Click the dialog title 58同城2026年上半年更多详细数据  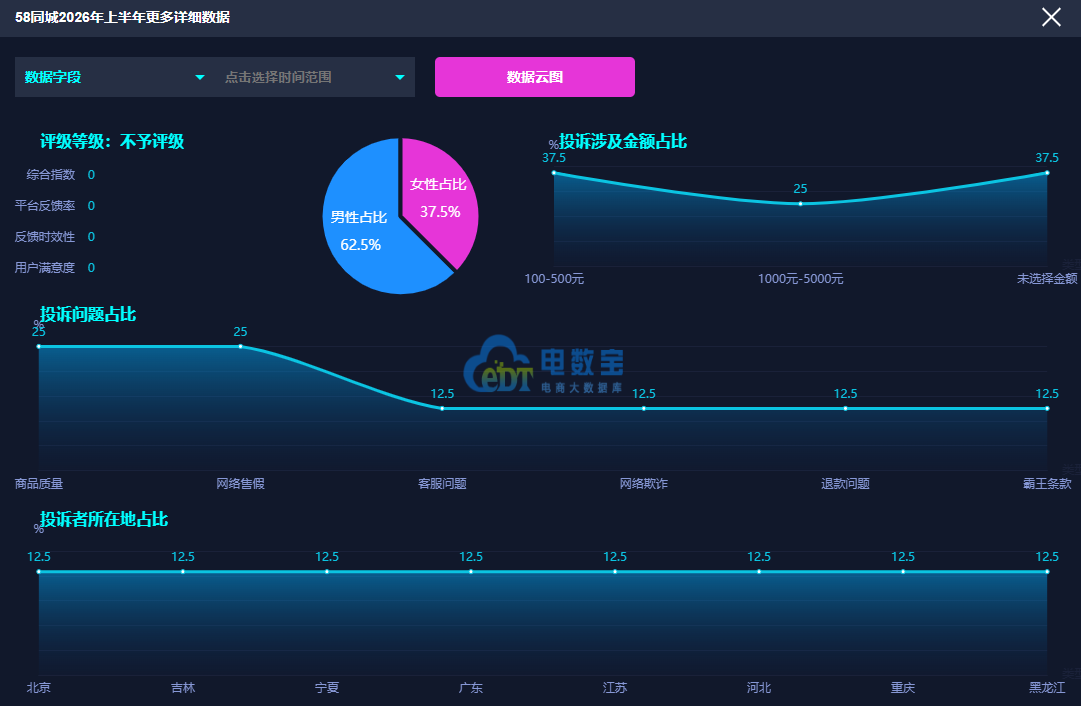[123, 17]
